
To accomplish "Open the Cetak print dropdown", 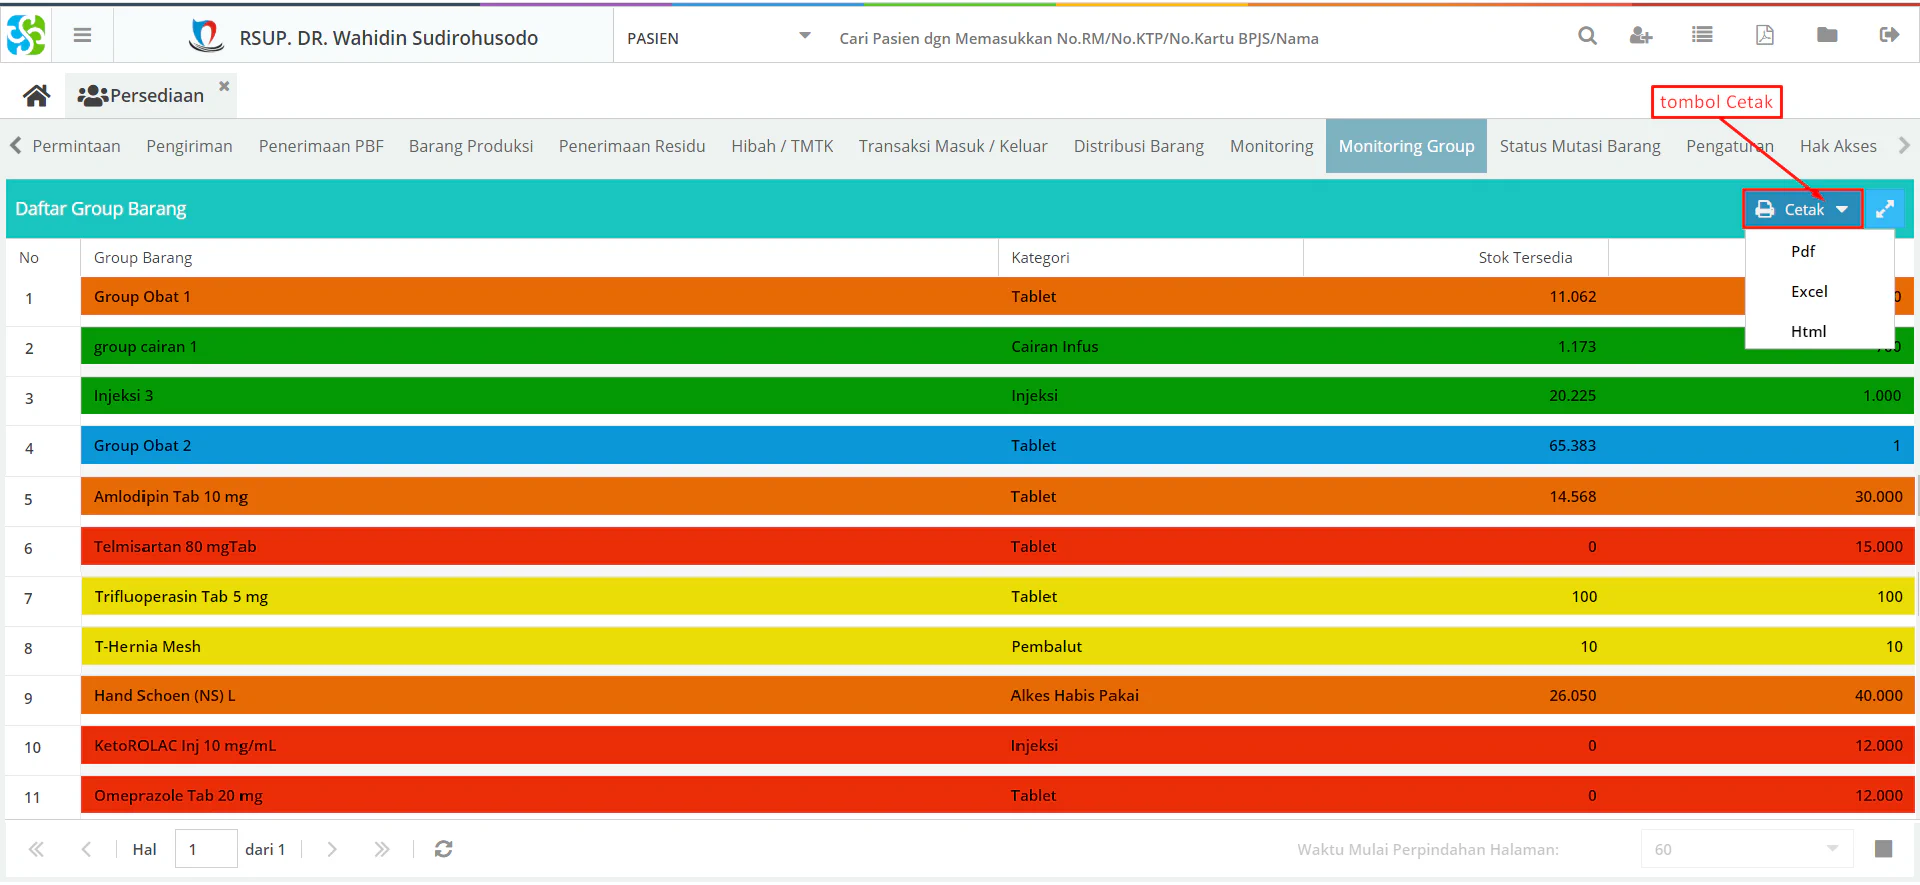I will [x=1802, y=209].
